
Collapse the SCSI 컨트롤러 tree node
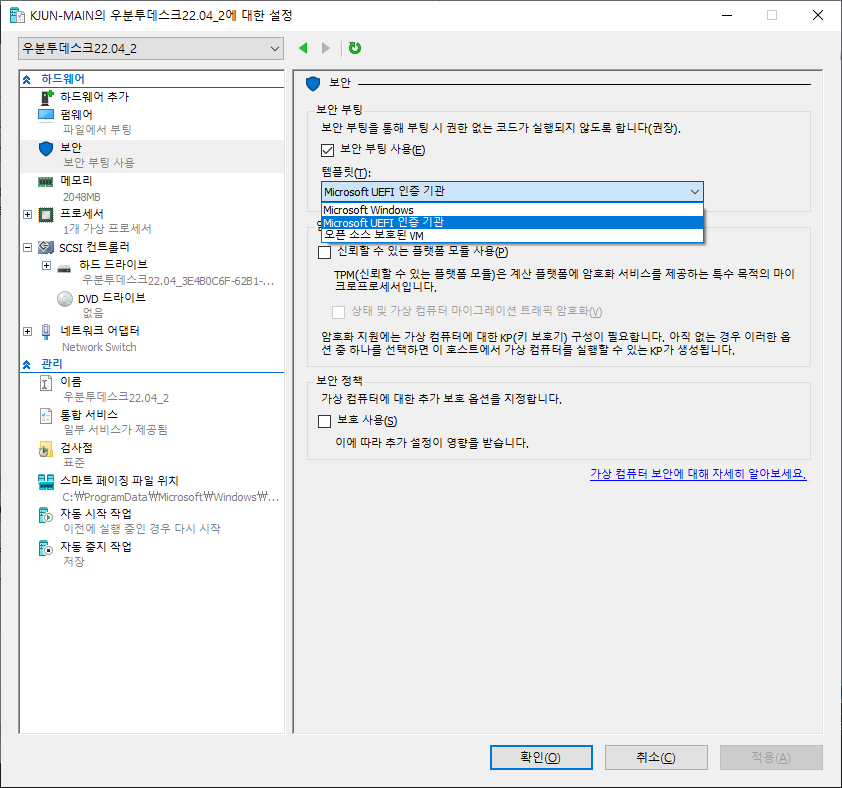tap(27, 248)
